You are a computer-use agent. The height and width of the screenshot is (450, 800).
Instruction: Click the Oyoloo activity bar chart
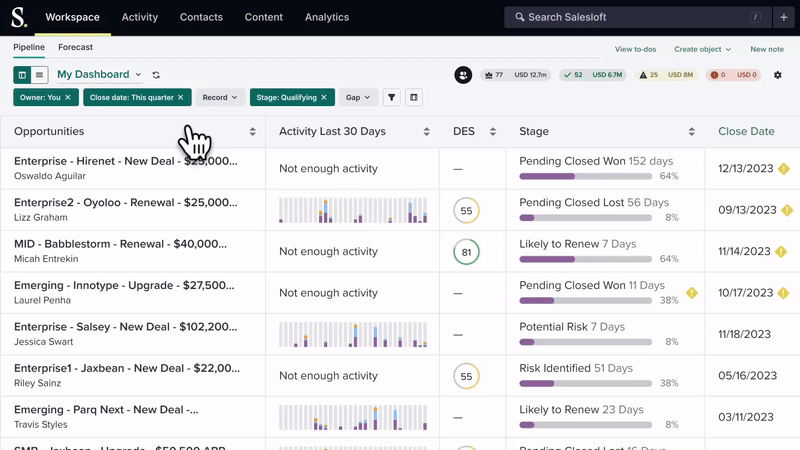tap(353, 210)
